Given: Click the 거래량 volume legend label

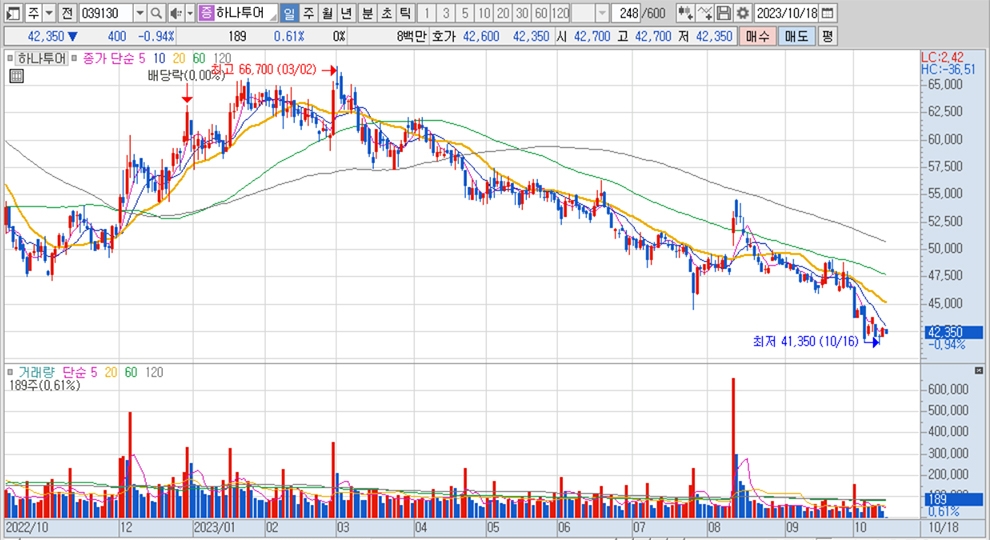Looking at the screenshot, I should (x=36, y=372).
